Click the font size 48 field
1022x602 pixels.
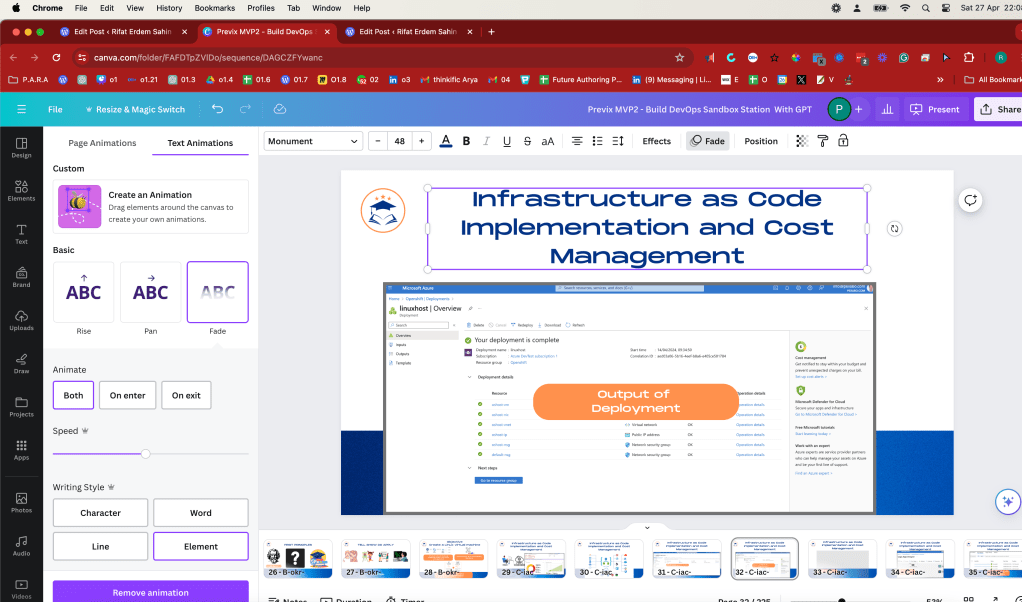coord(400,141)
